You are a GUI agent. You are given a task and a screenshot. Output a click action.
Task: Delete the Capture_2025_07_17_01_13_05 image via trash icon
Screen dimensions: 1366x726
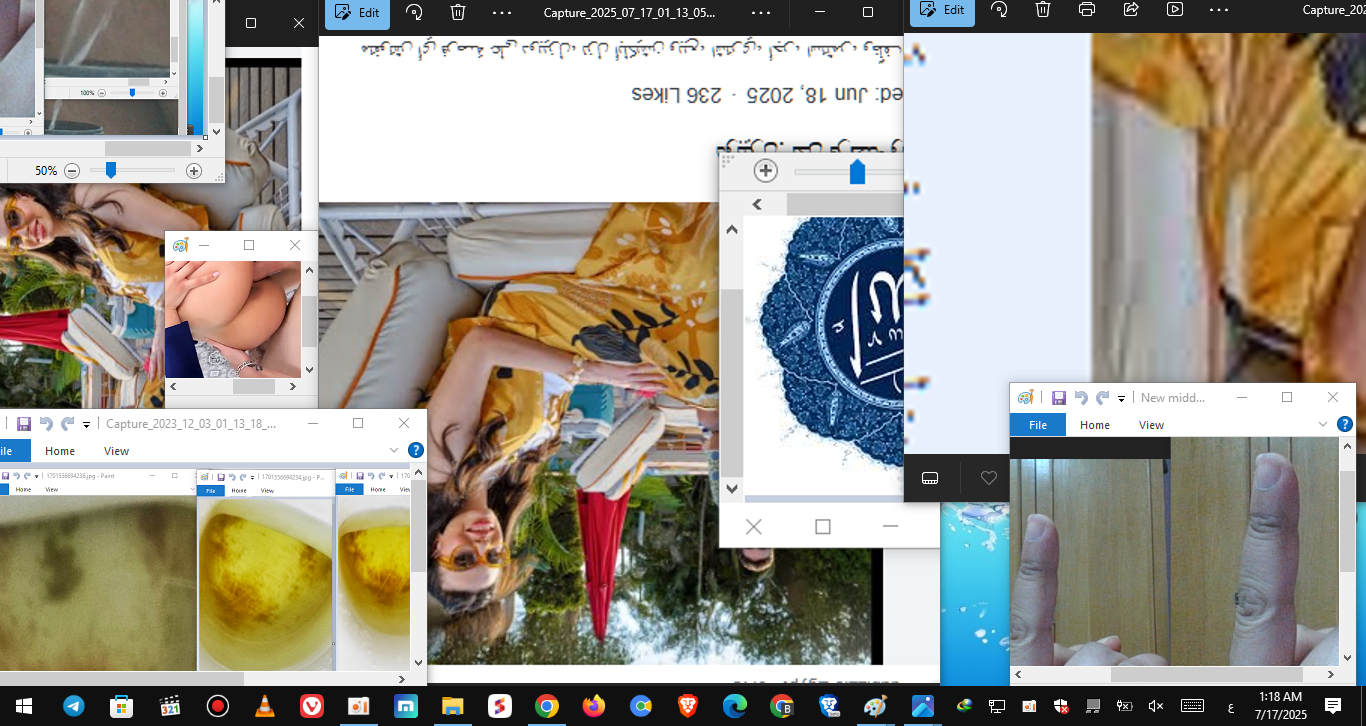pos(458,12)
